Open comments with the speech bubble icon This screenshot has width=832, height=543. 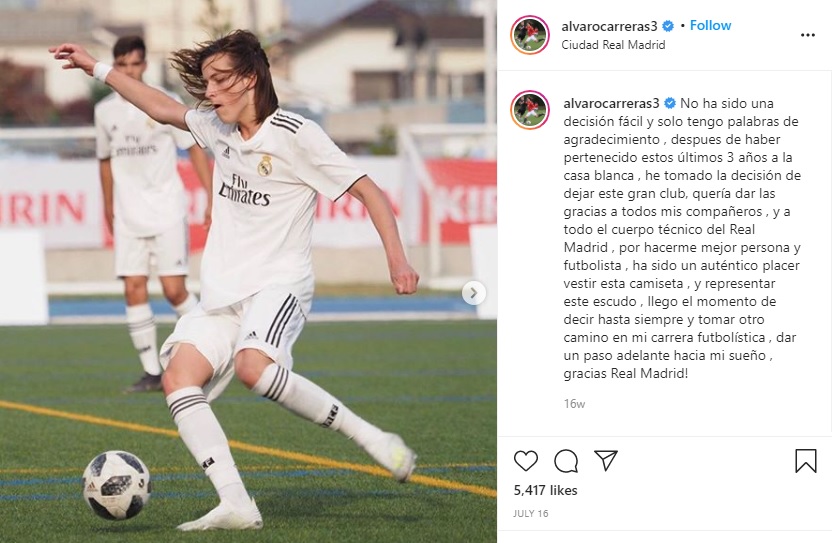[566, 461]
